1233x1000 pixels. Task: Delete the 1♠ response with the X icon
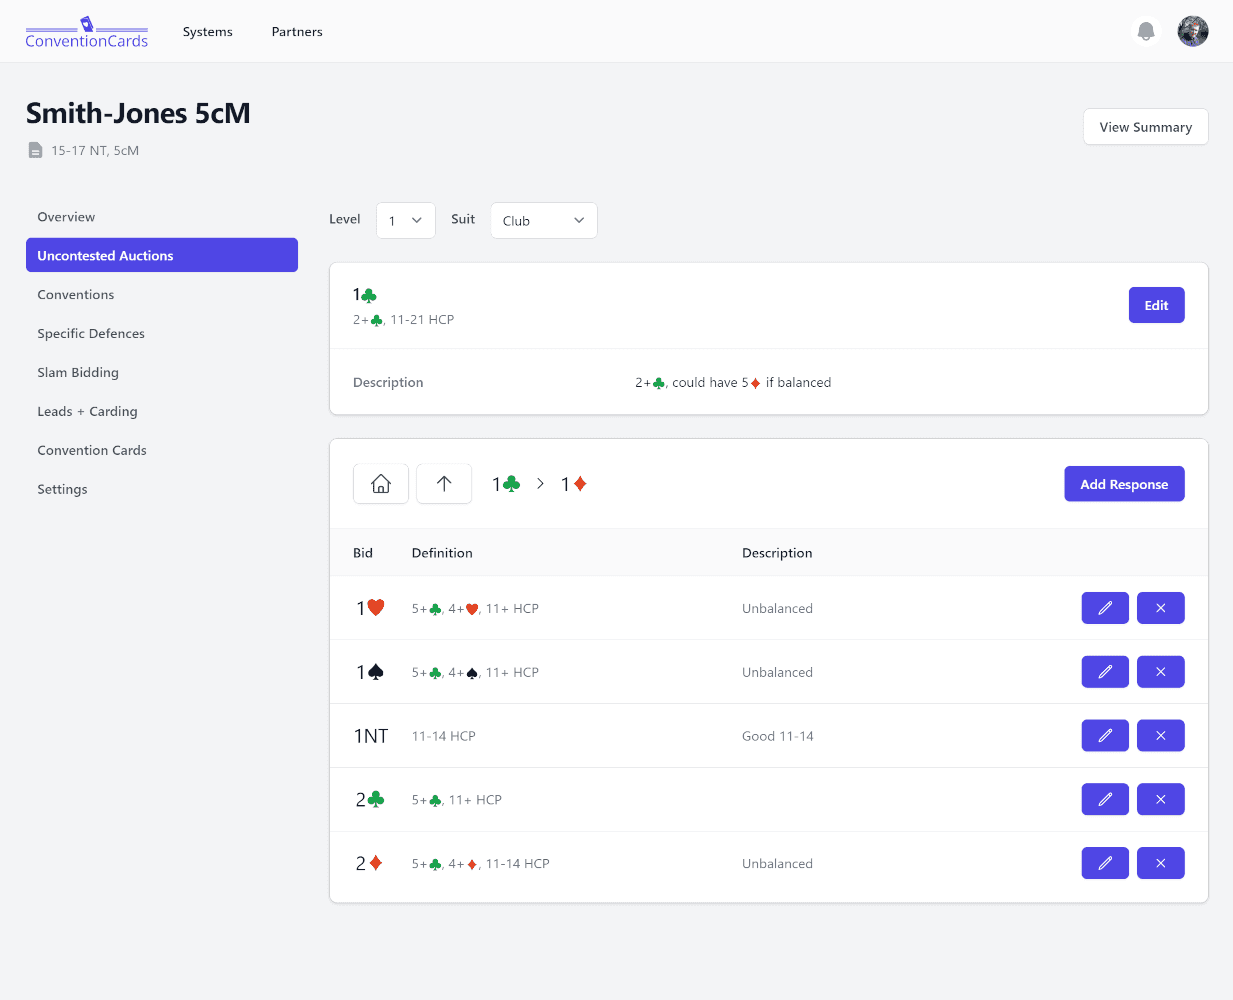(1160, 672)
